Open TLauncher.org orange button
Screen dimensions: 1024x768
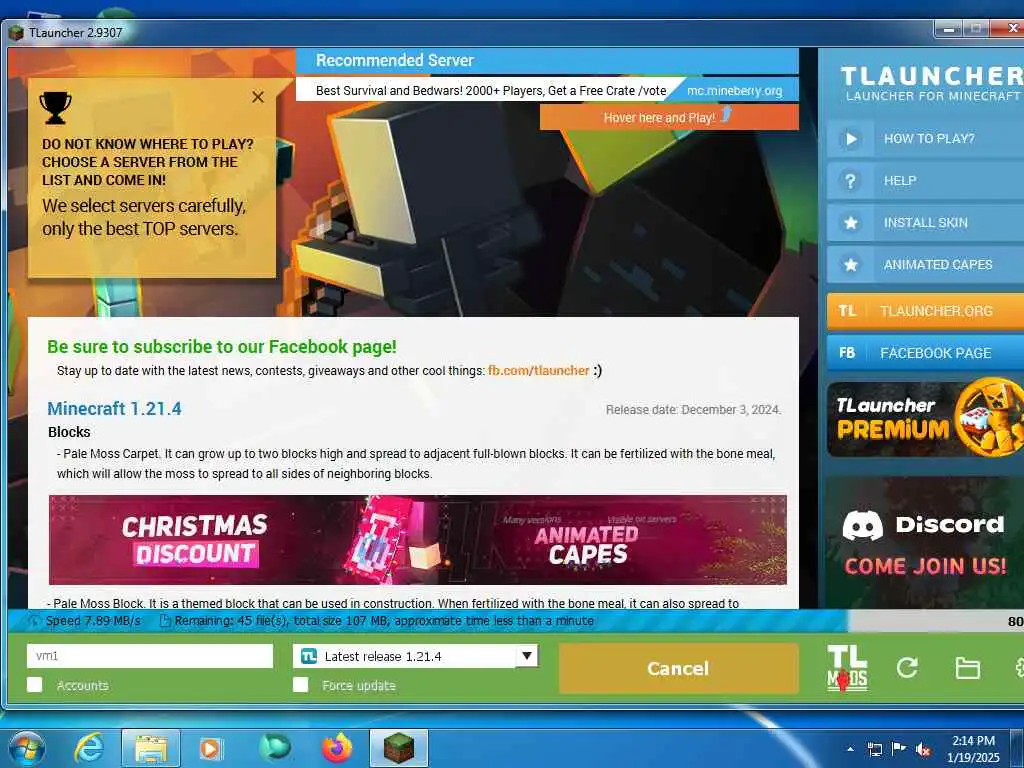coord(925,311)
